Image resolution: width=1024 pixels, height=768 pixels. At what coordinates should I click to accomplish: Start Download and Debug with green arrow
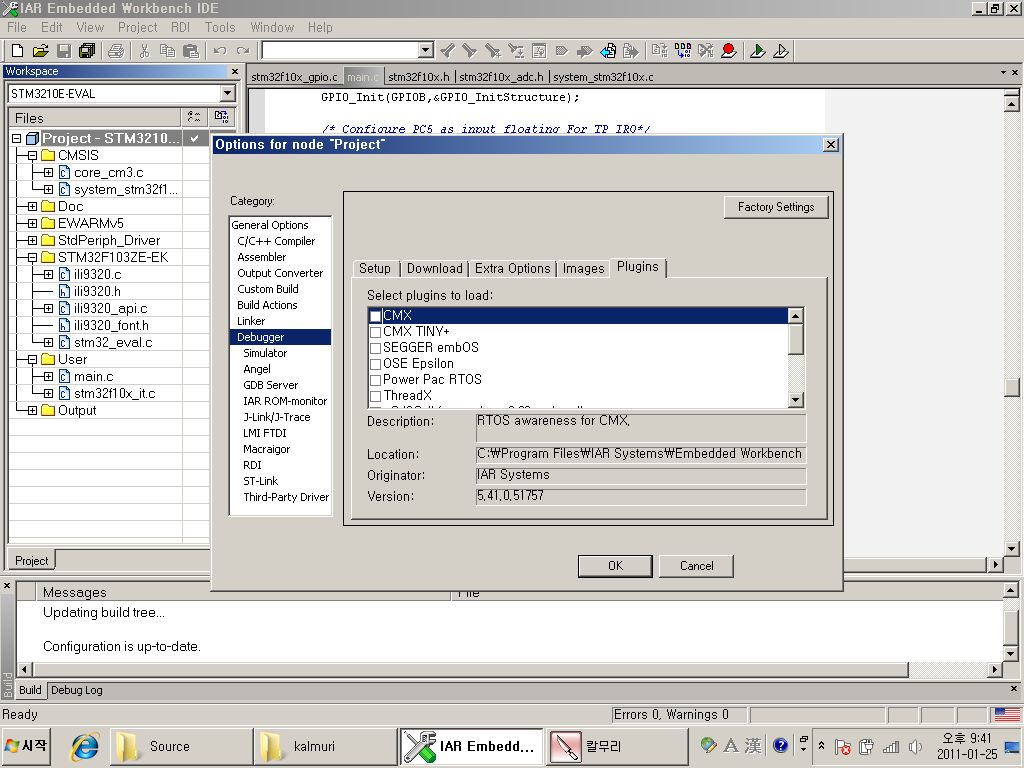click(x=758, y=50)
